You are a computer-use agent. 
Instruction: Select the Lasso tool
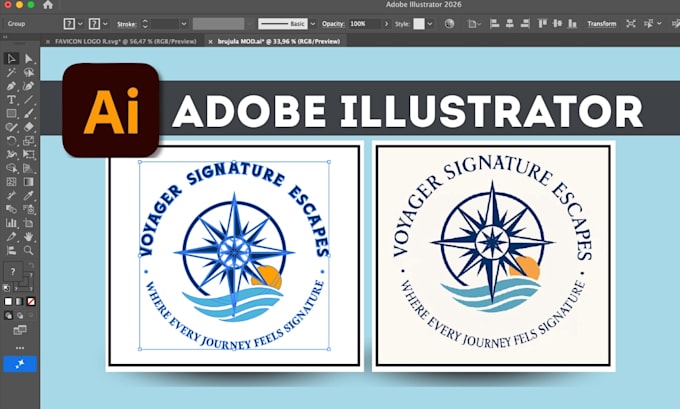click(28, 72)
